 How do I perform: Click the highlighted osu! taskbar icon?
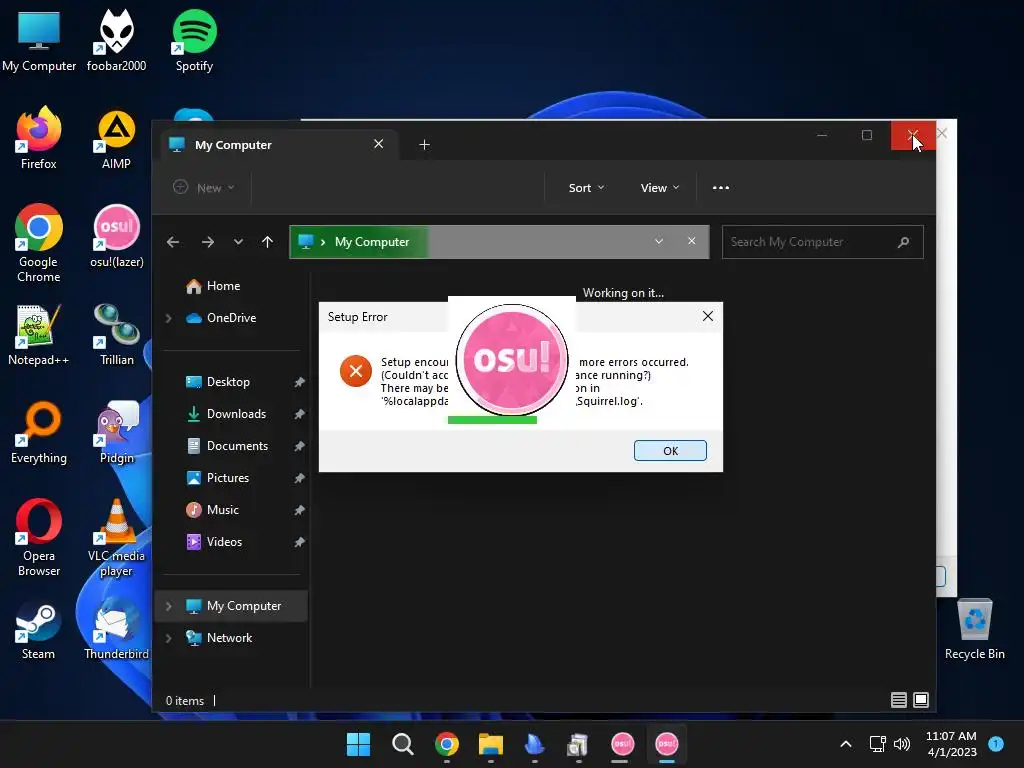[666, 744]
